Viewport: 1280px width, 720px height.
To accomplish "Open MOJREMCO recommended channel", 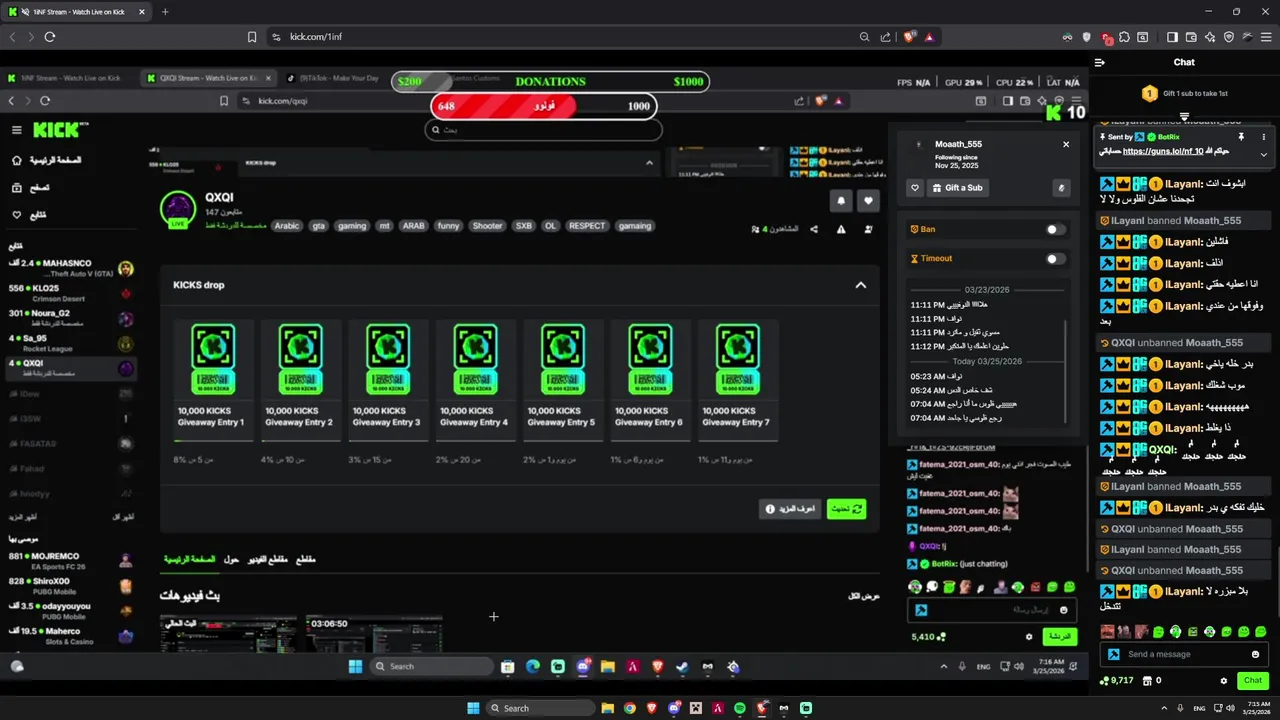I will 70,560.
